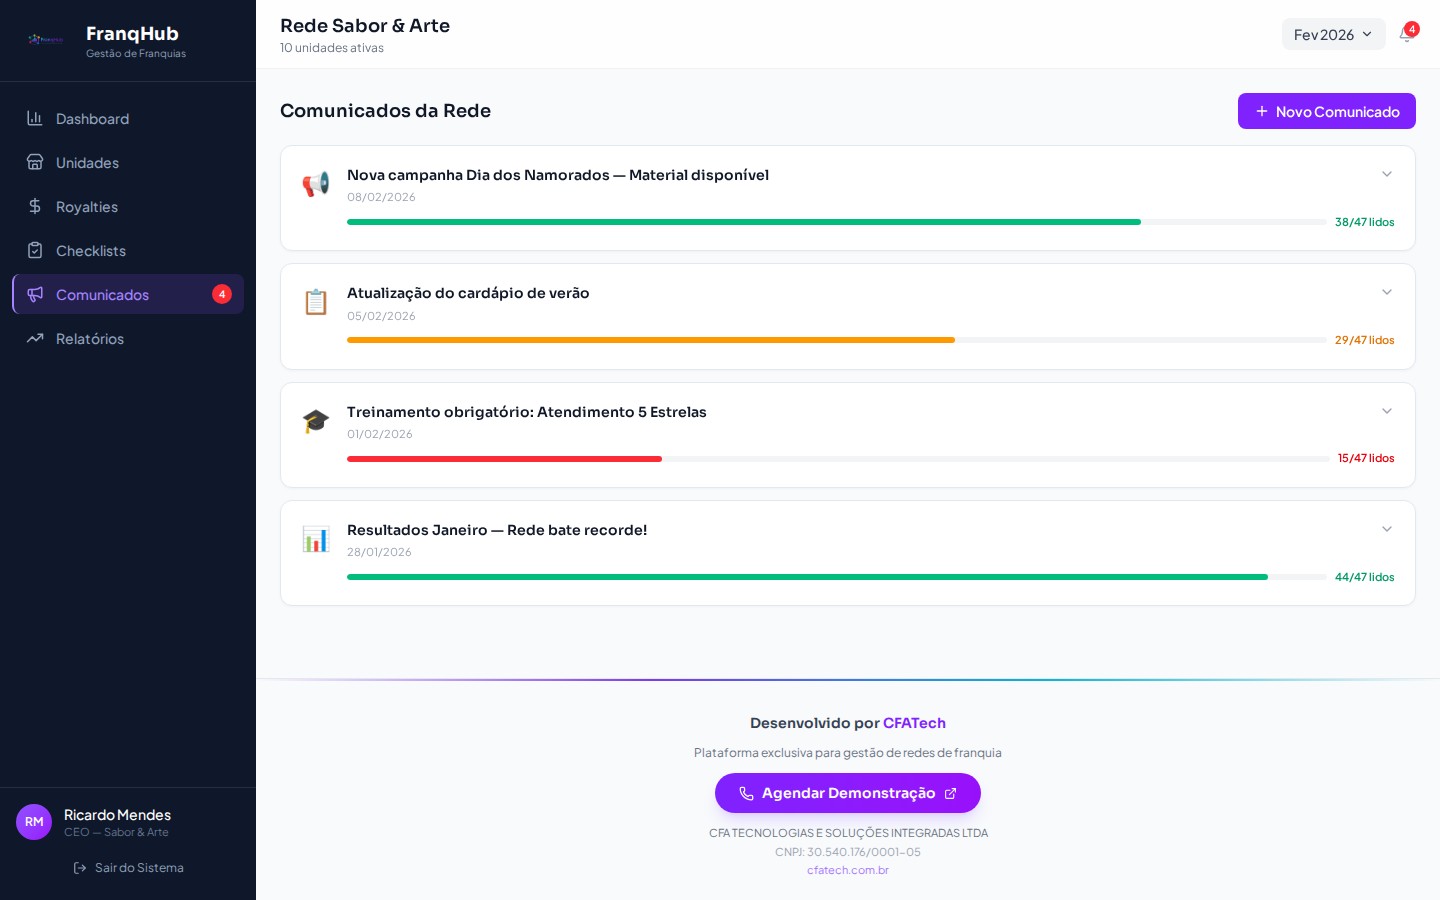Viewport: 1440px width, 900px height.
Task: Select Comunicados in the navigation menu
Action: tap(102, 294)
